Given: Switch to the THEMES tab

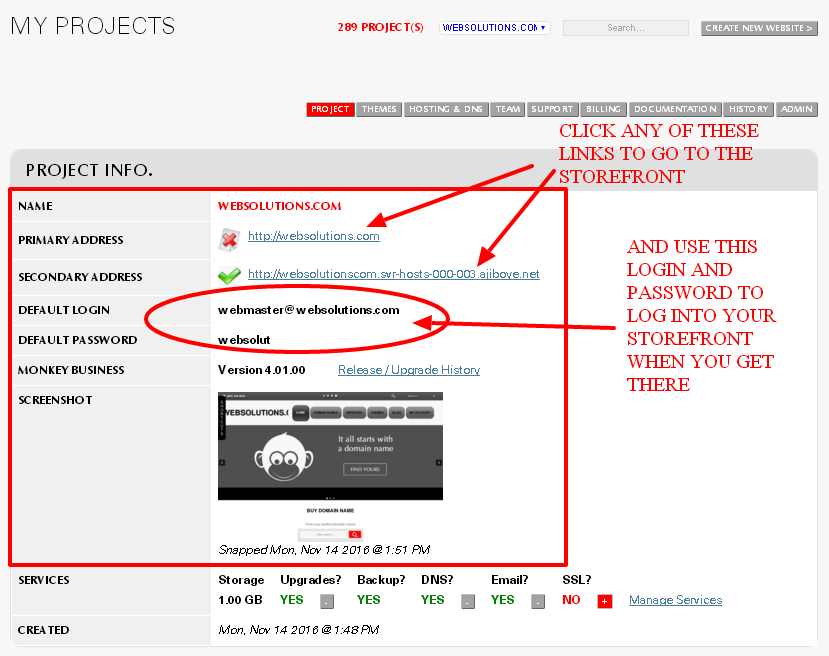Looking at the screenshot, I should click(x=379, y=109).
